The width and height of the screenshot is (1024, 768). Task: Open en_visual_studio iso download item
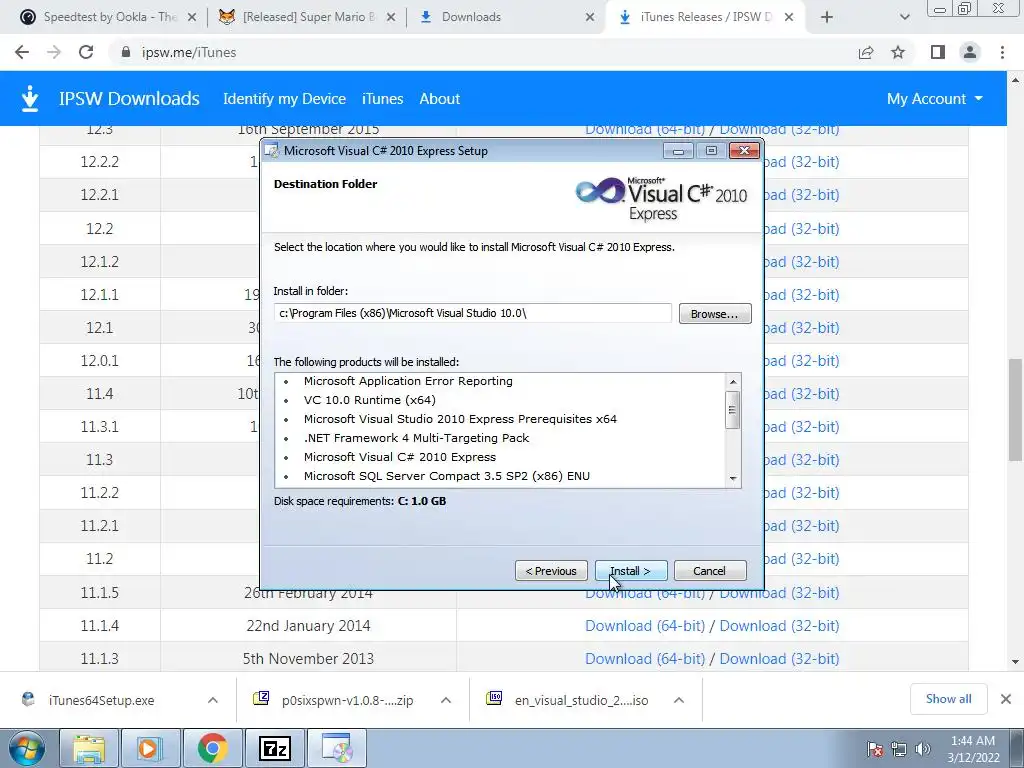[x=581, y=700]
